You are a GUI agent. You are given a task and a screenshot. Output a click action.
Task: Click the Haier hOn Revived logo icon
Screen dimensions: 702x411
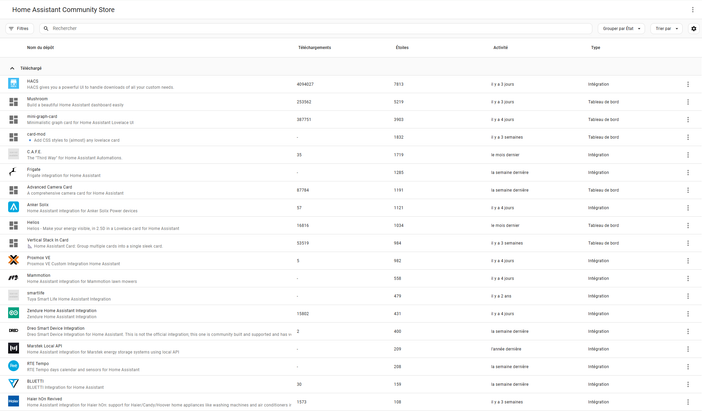13,401
